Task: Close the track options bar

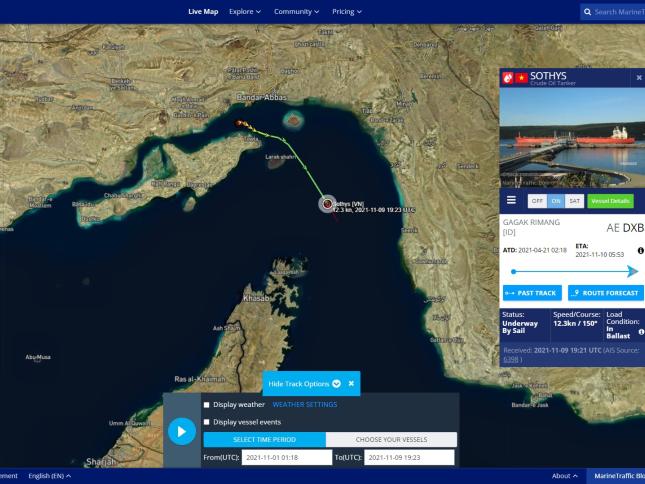Action: pyautogui.click(x=351, y=383)
